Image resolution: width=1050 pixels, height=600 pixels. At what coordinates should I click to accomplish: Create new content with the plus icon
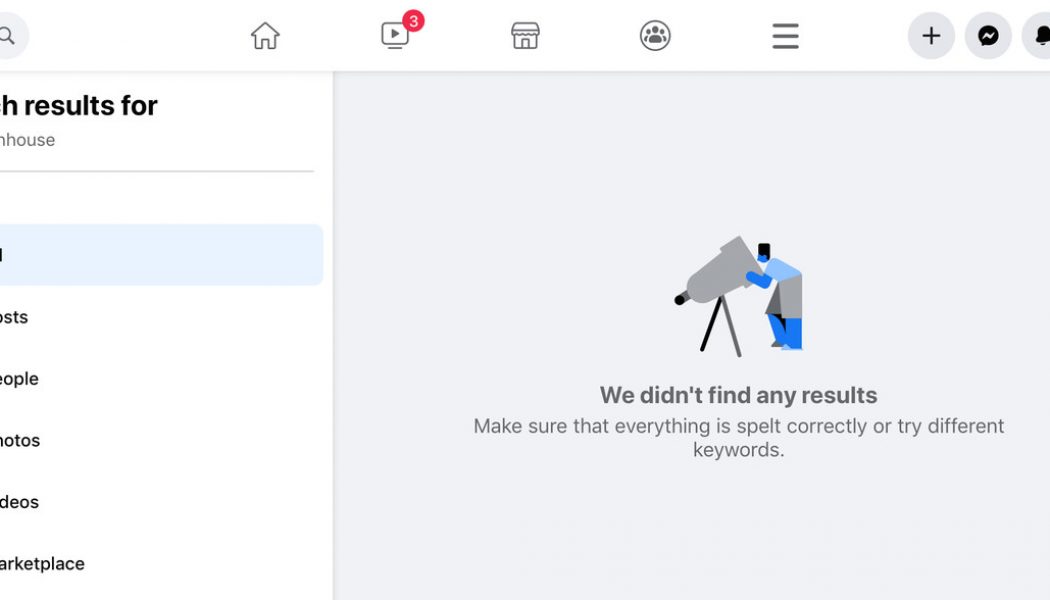(930, 34)
